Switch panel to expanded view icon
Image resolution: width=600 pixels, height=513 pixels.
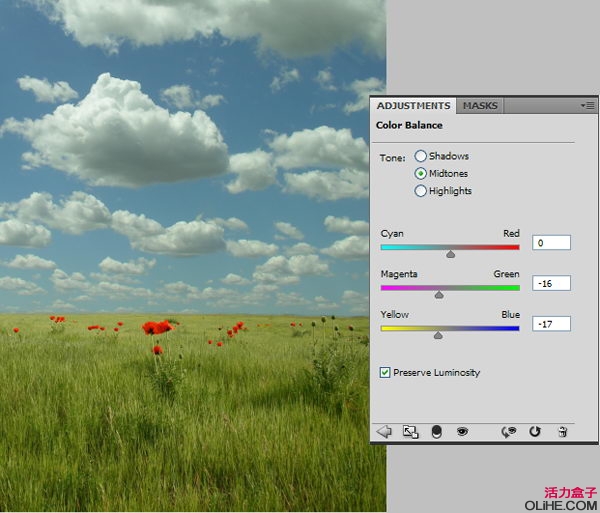point(411,432)
